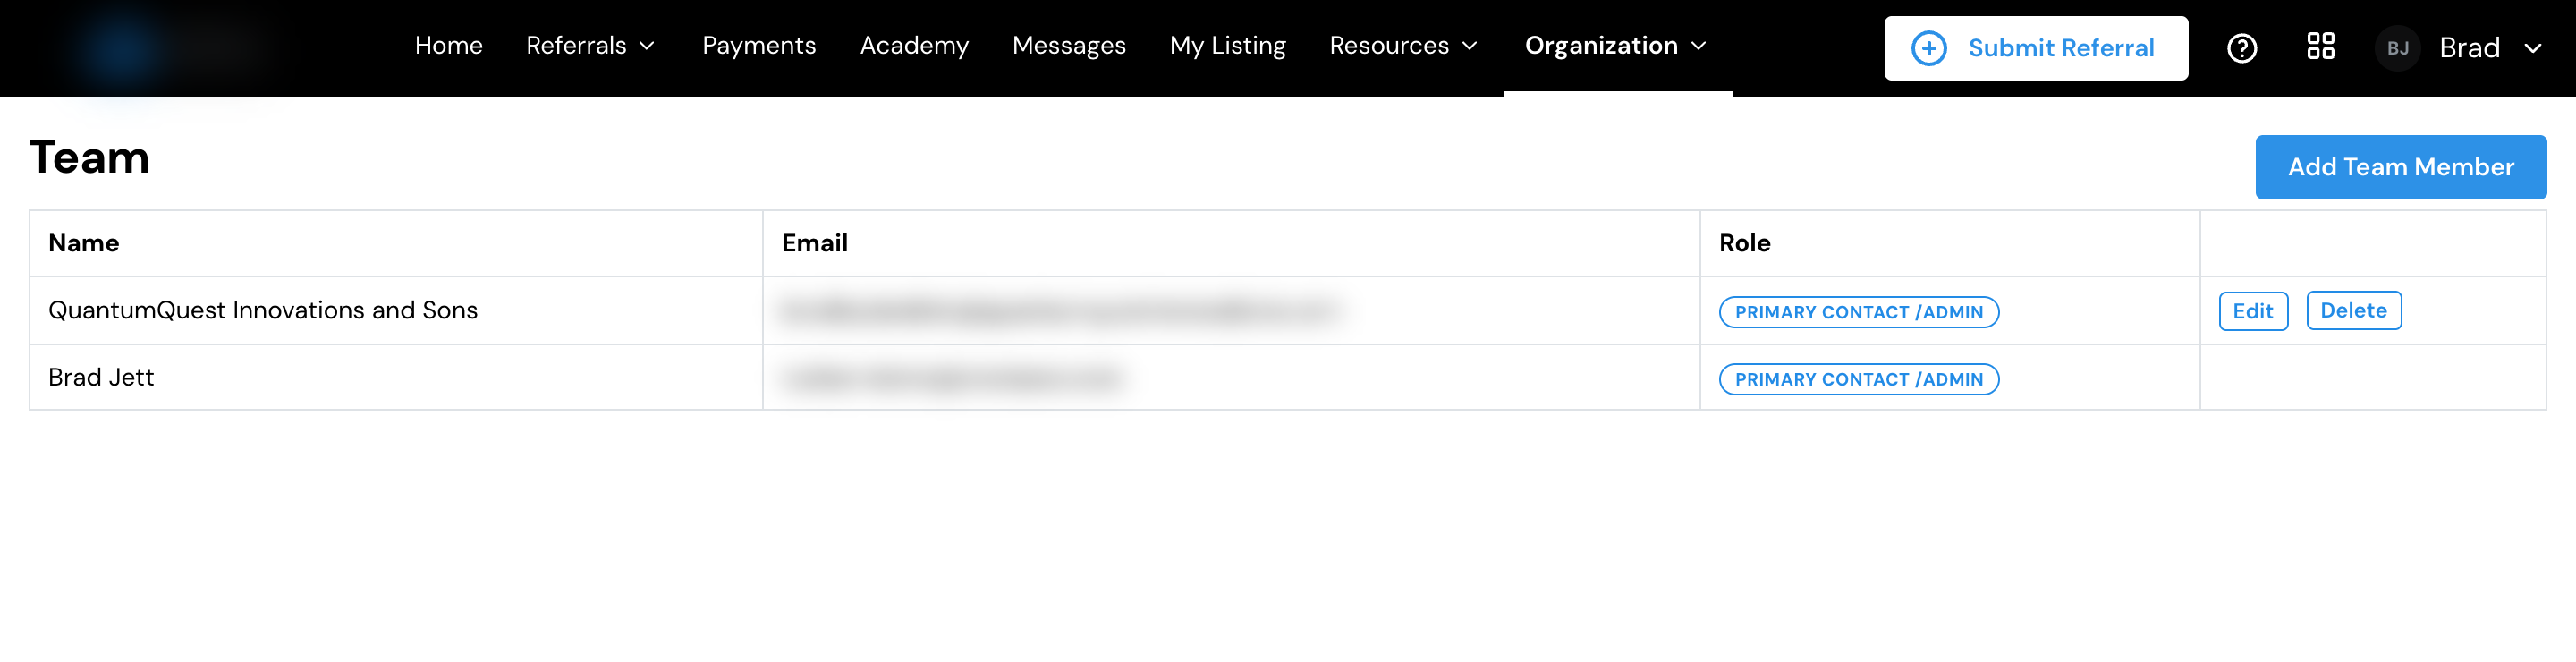Navigate to Academy
The width and height of the screenshot is (2576, 662).
(914, 46)
